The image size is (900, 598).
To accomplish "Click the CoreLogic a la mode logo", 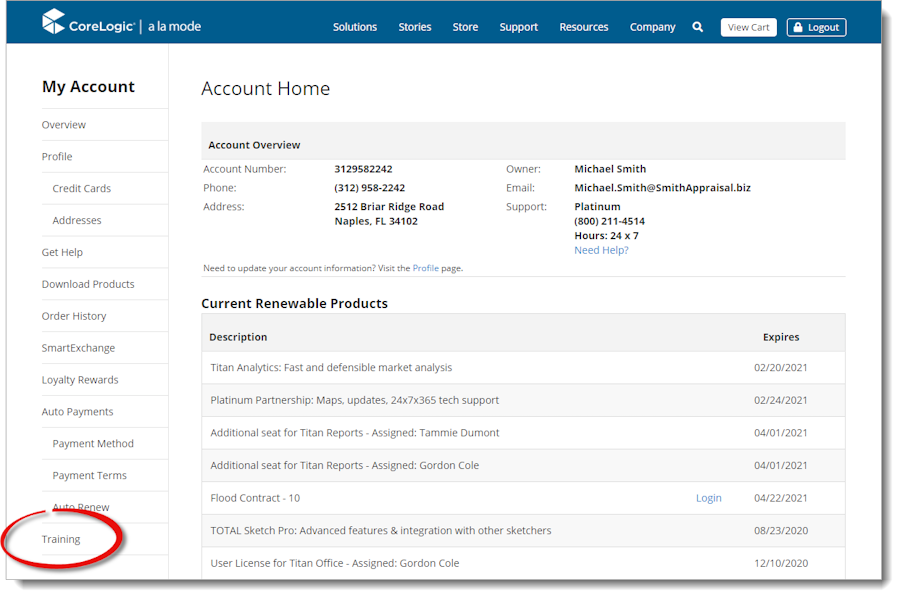I will pyautogui.click(x=121, y=22).
